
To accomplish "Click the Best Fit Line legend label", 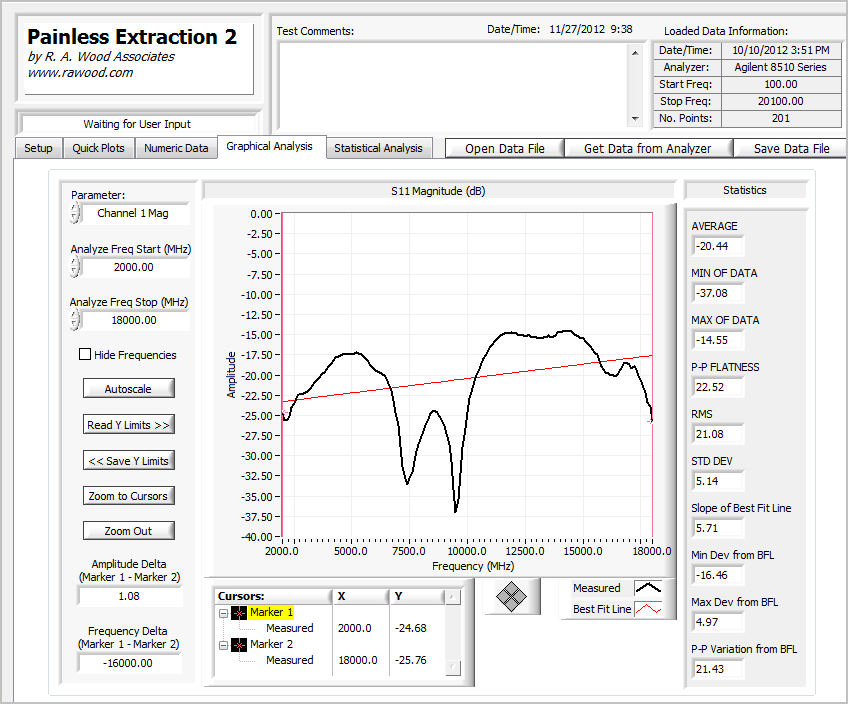I will (x=602, y=609).
